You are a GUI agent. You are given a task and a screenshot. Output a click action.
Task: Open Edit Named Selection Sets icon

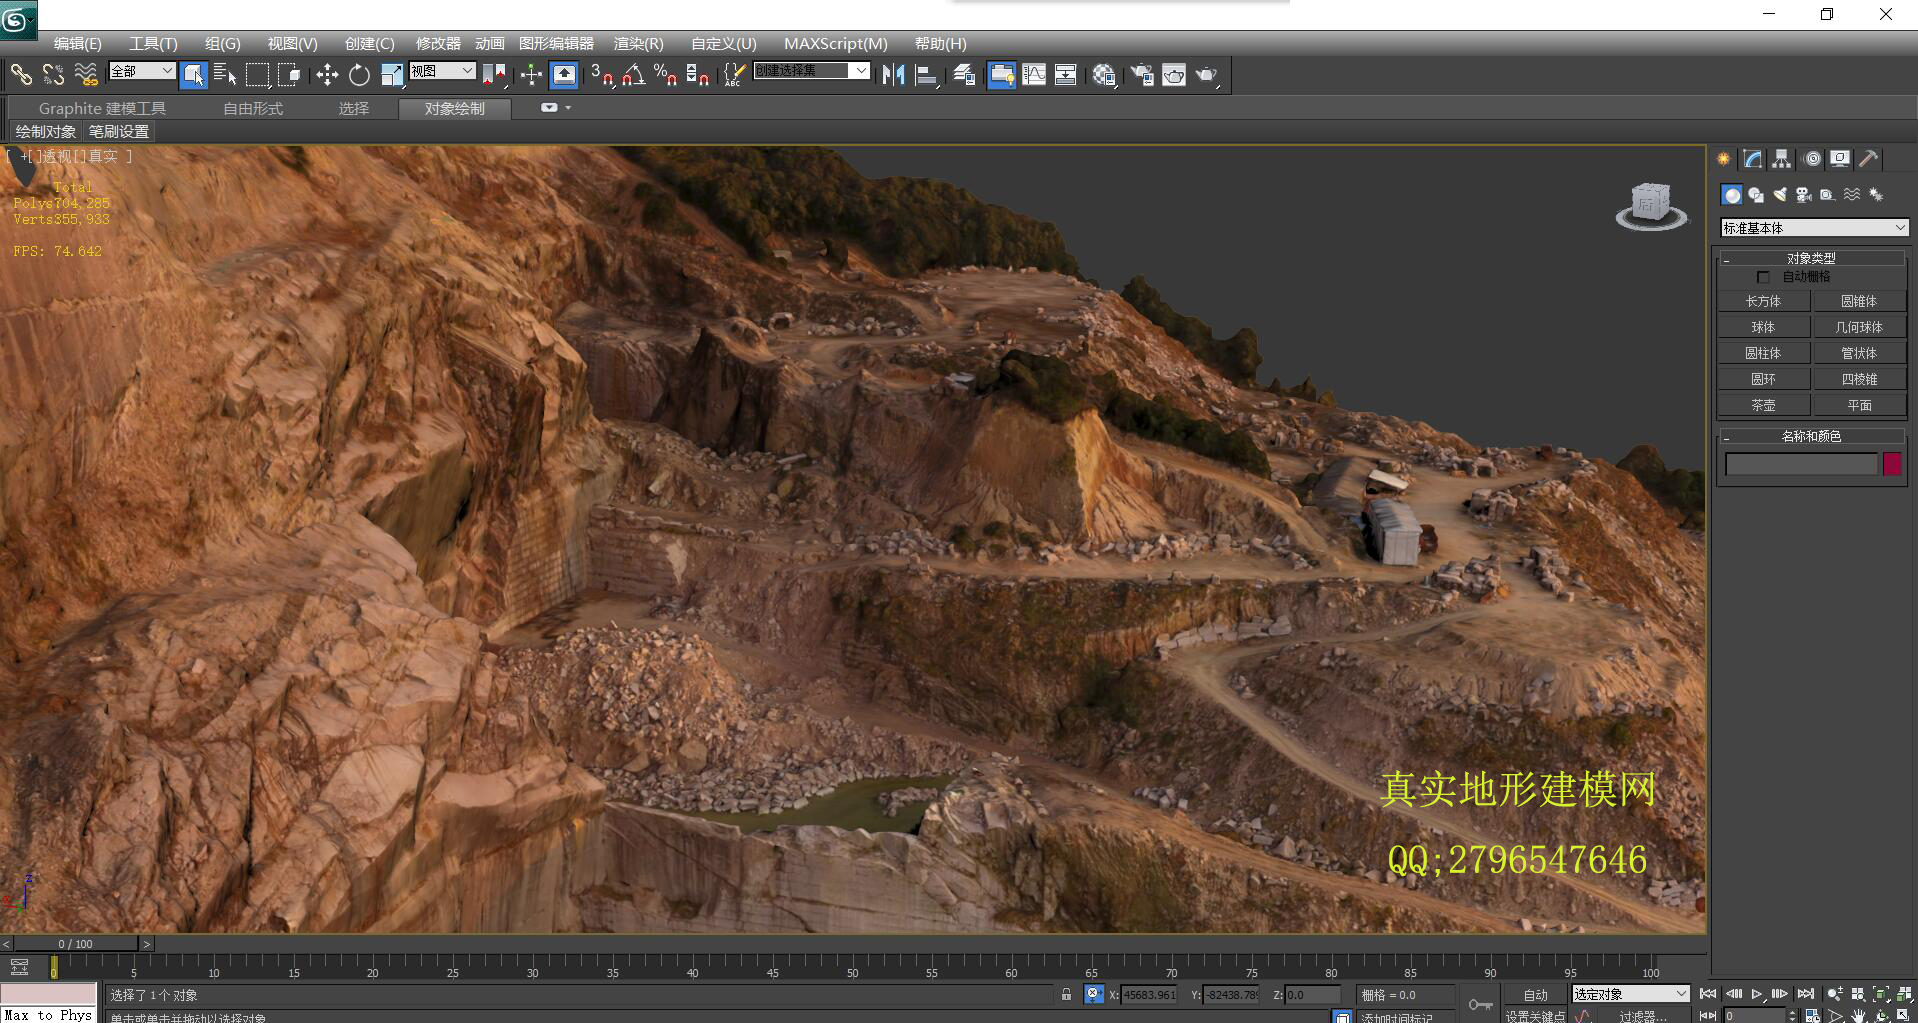click(734, 74)
